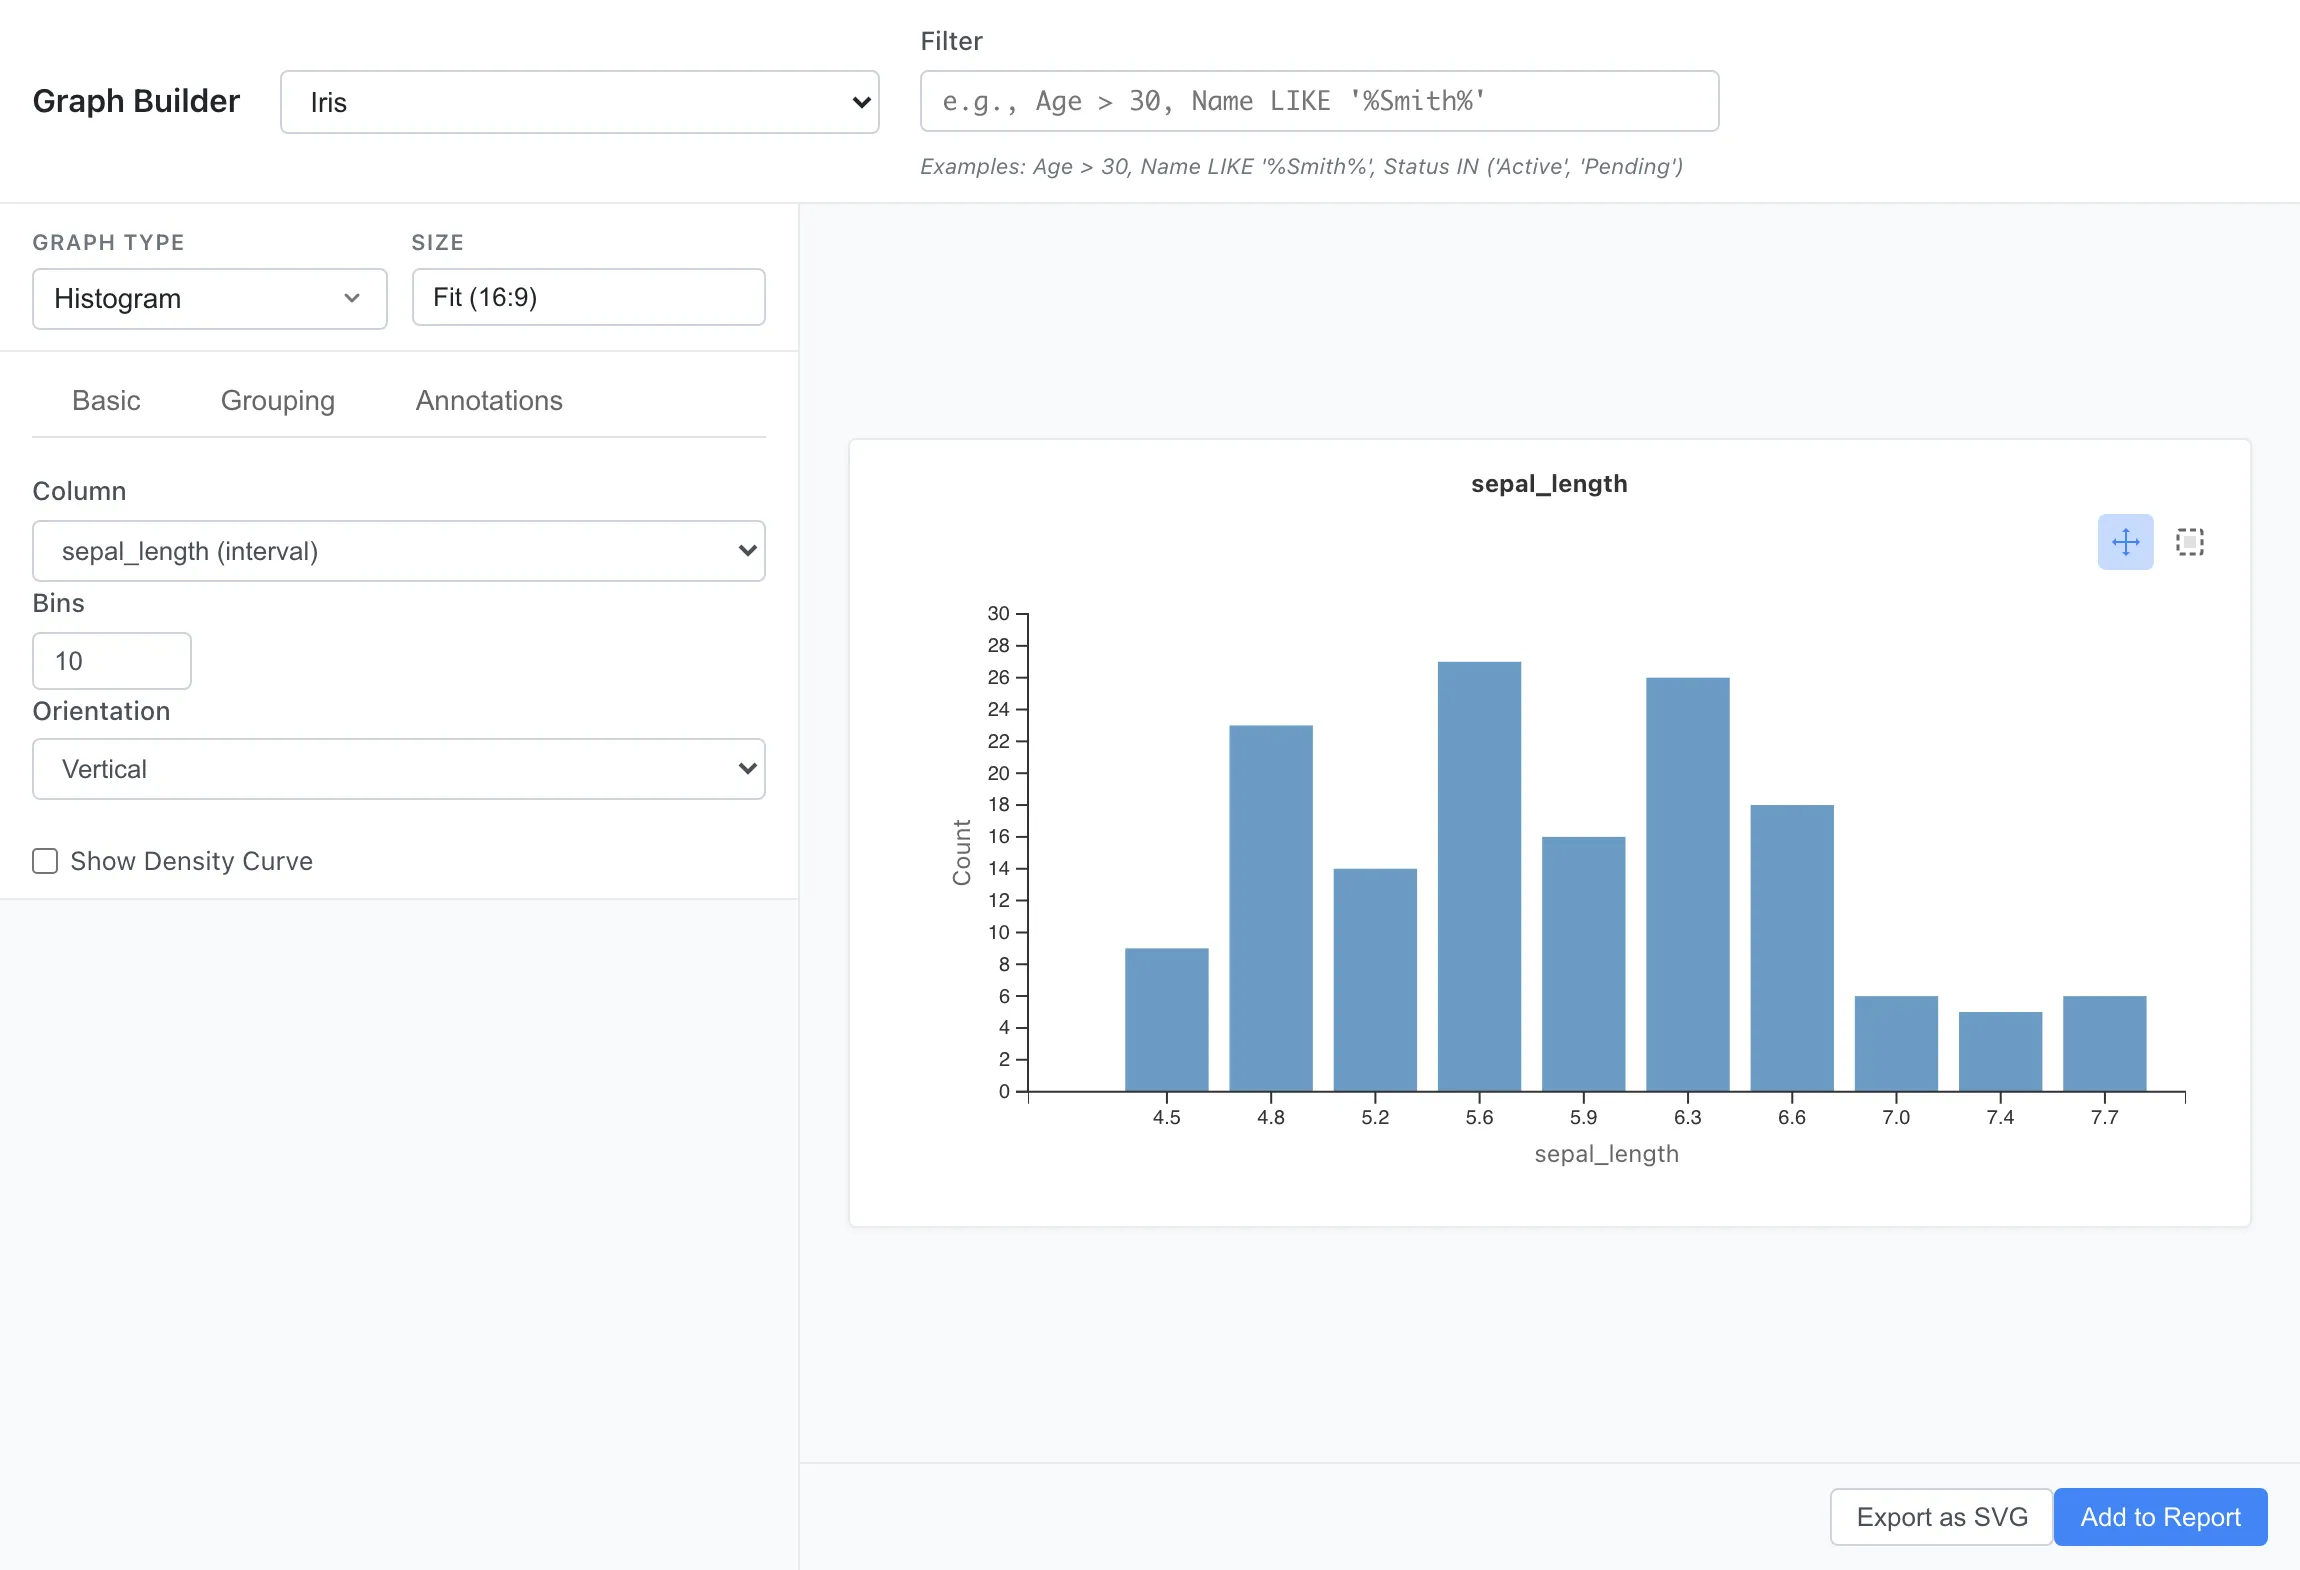Image resolution: width=2300 pixels, height=1570 pixels.
Task: Click the tallest histogram bar at 5.6
Action: (x=1479, y=876)
